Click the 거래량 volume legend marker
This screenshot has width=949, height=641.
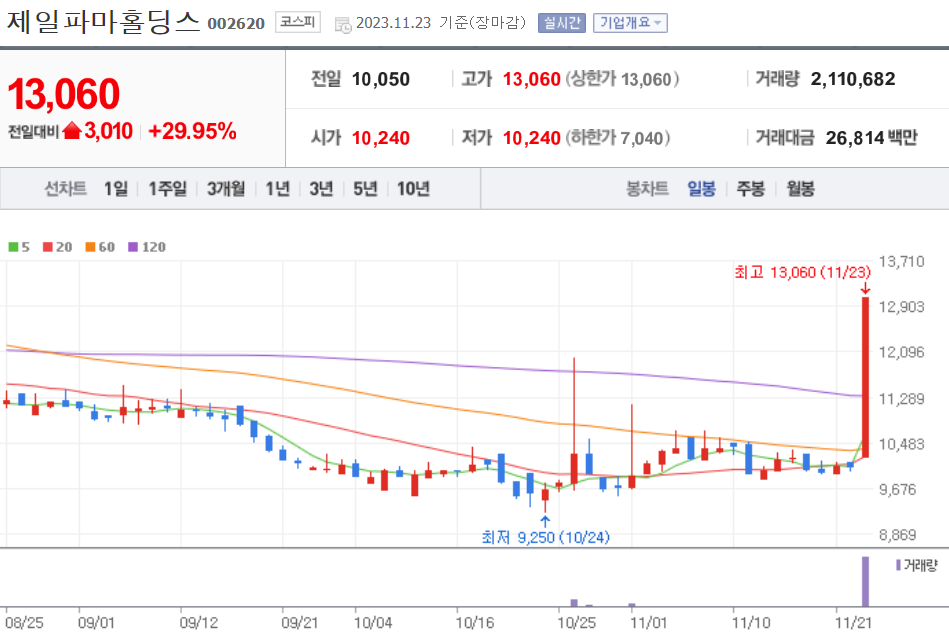(x=898, y=565)
